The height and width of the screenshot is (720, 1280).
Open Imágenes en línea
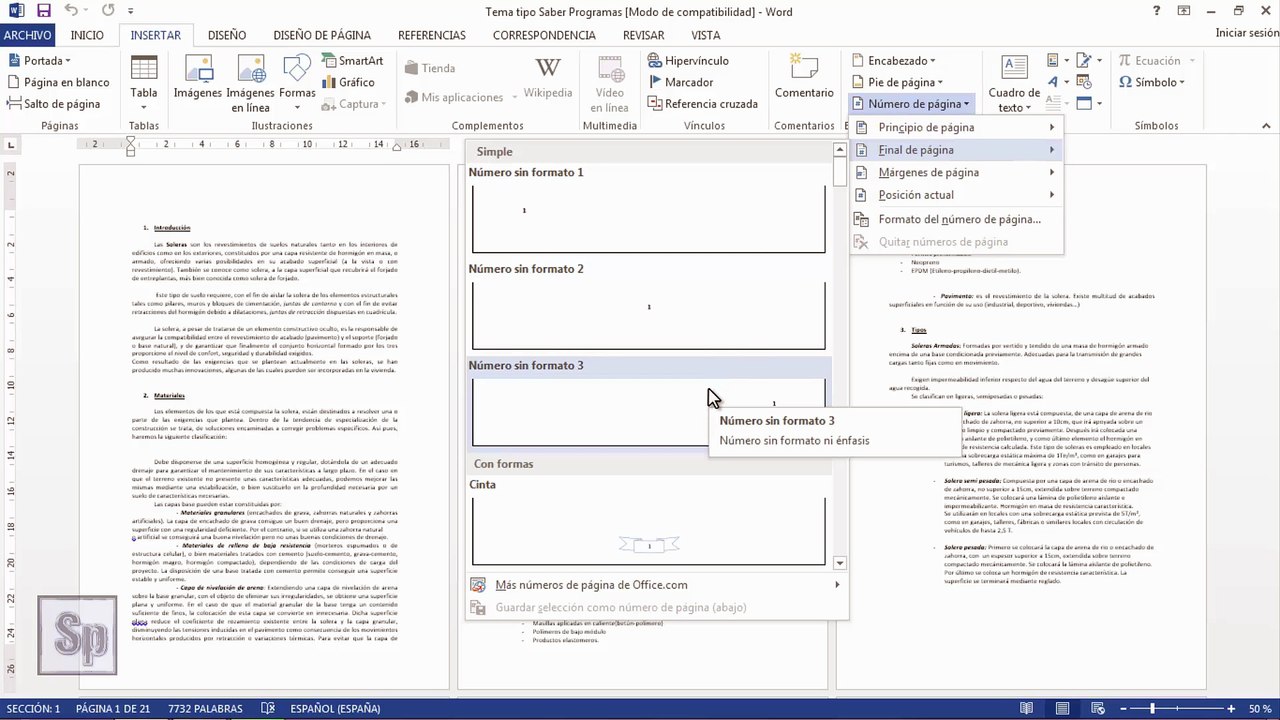pyautogui.click(x=251, y=82)
